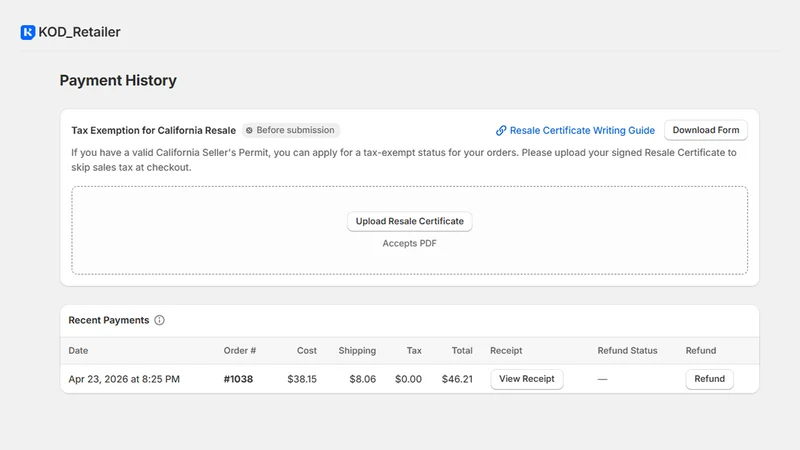Click the $38.15 cost value

click(302, 379)
